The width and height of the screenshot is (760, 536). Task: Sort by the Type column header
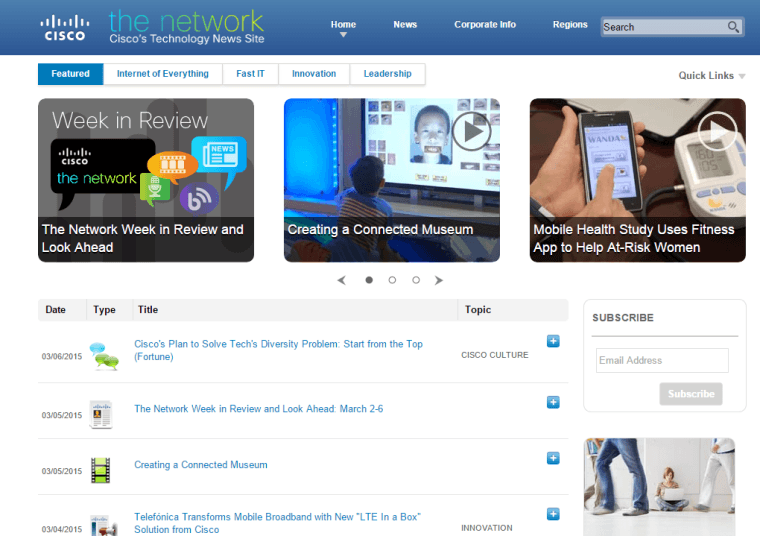[x=104, y=310]
